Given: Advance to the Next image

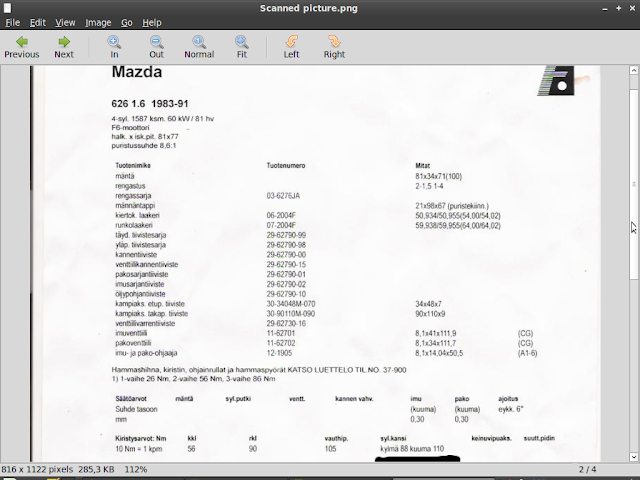Looking at the screenshot, I should point(64,47).
